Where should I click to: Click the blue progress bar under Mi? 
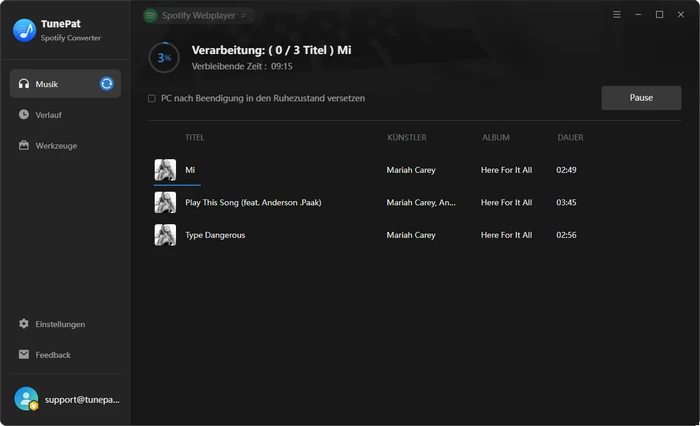[x=177, y=184]
